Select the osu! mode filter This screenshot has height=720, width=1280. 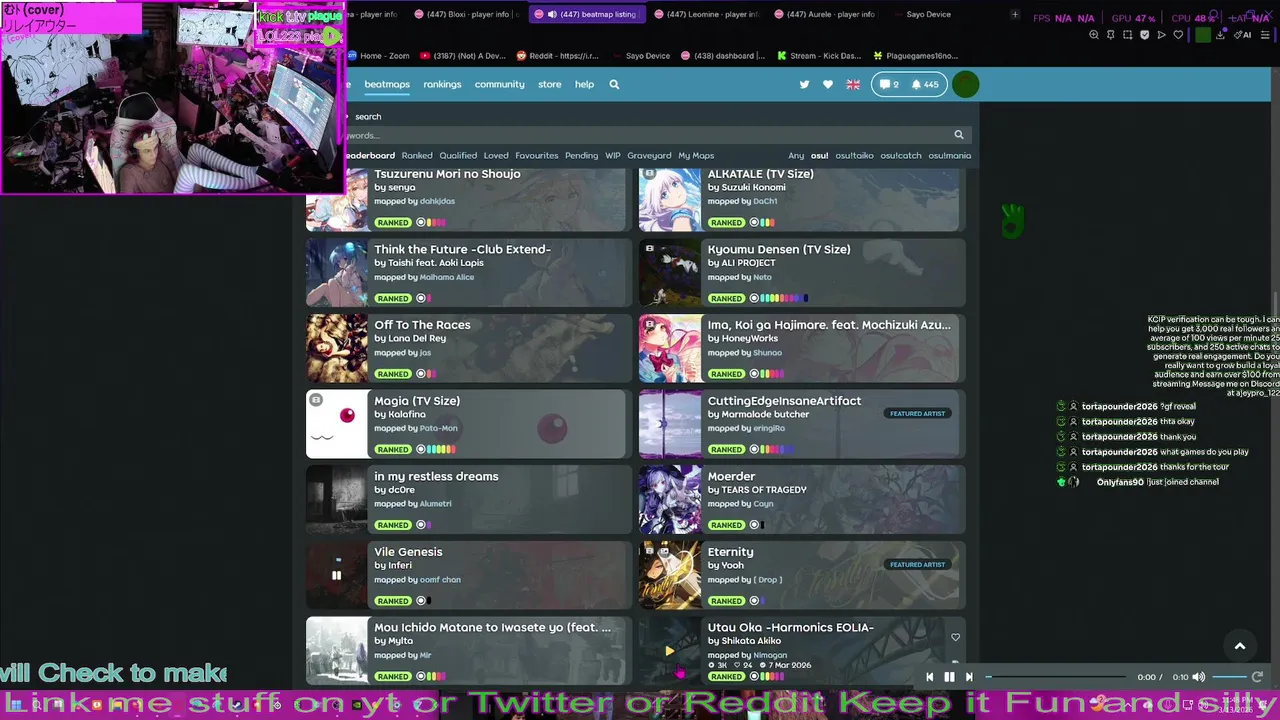(819, 156)
